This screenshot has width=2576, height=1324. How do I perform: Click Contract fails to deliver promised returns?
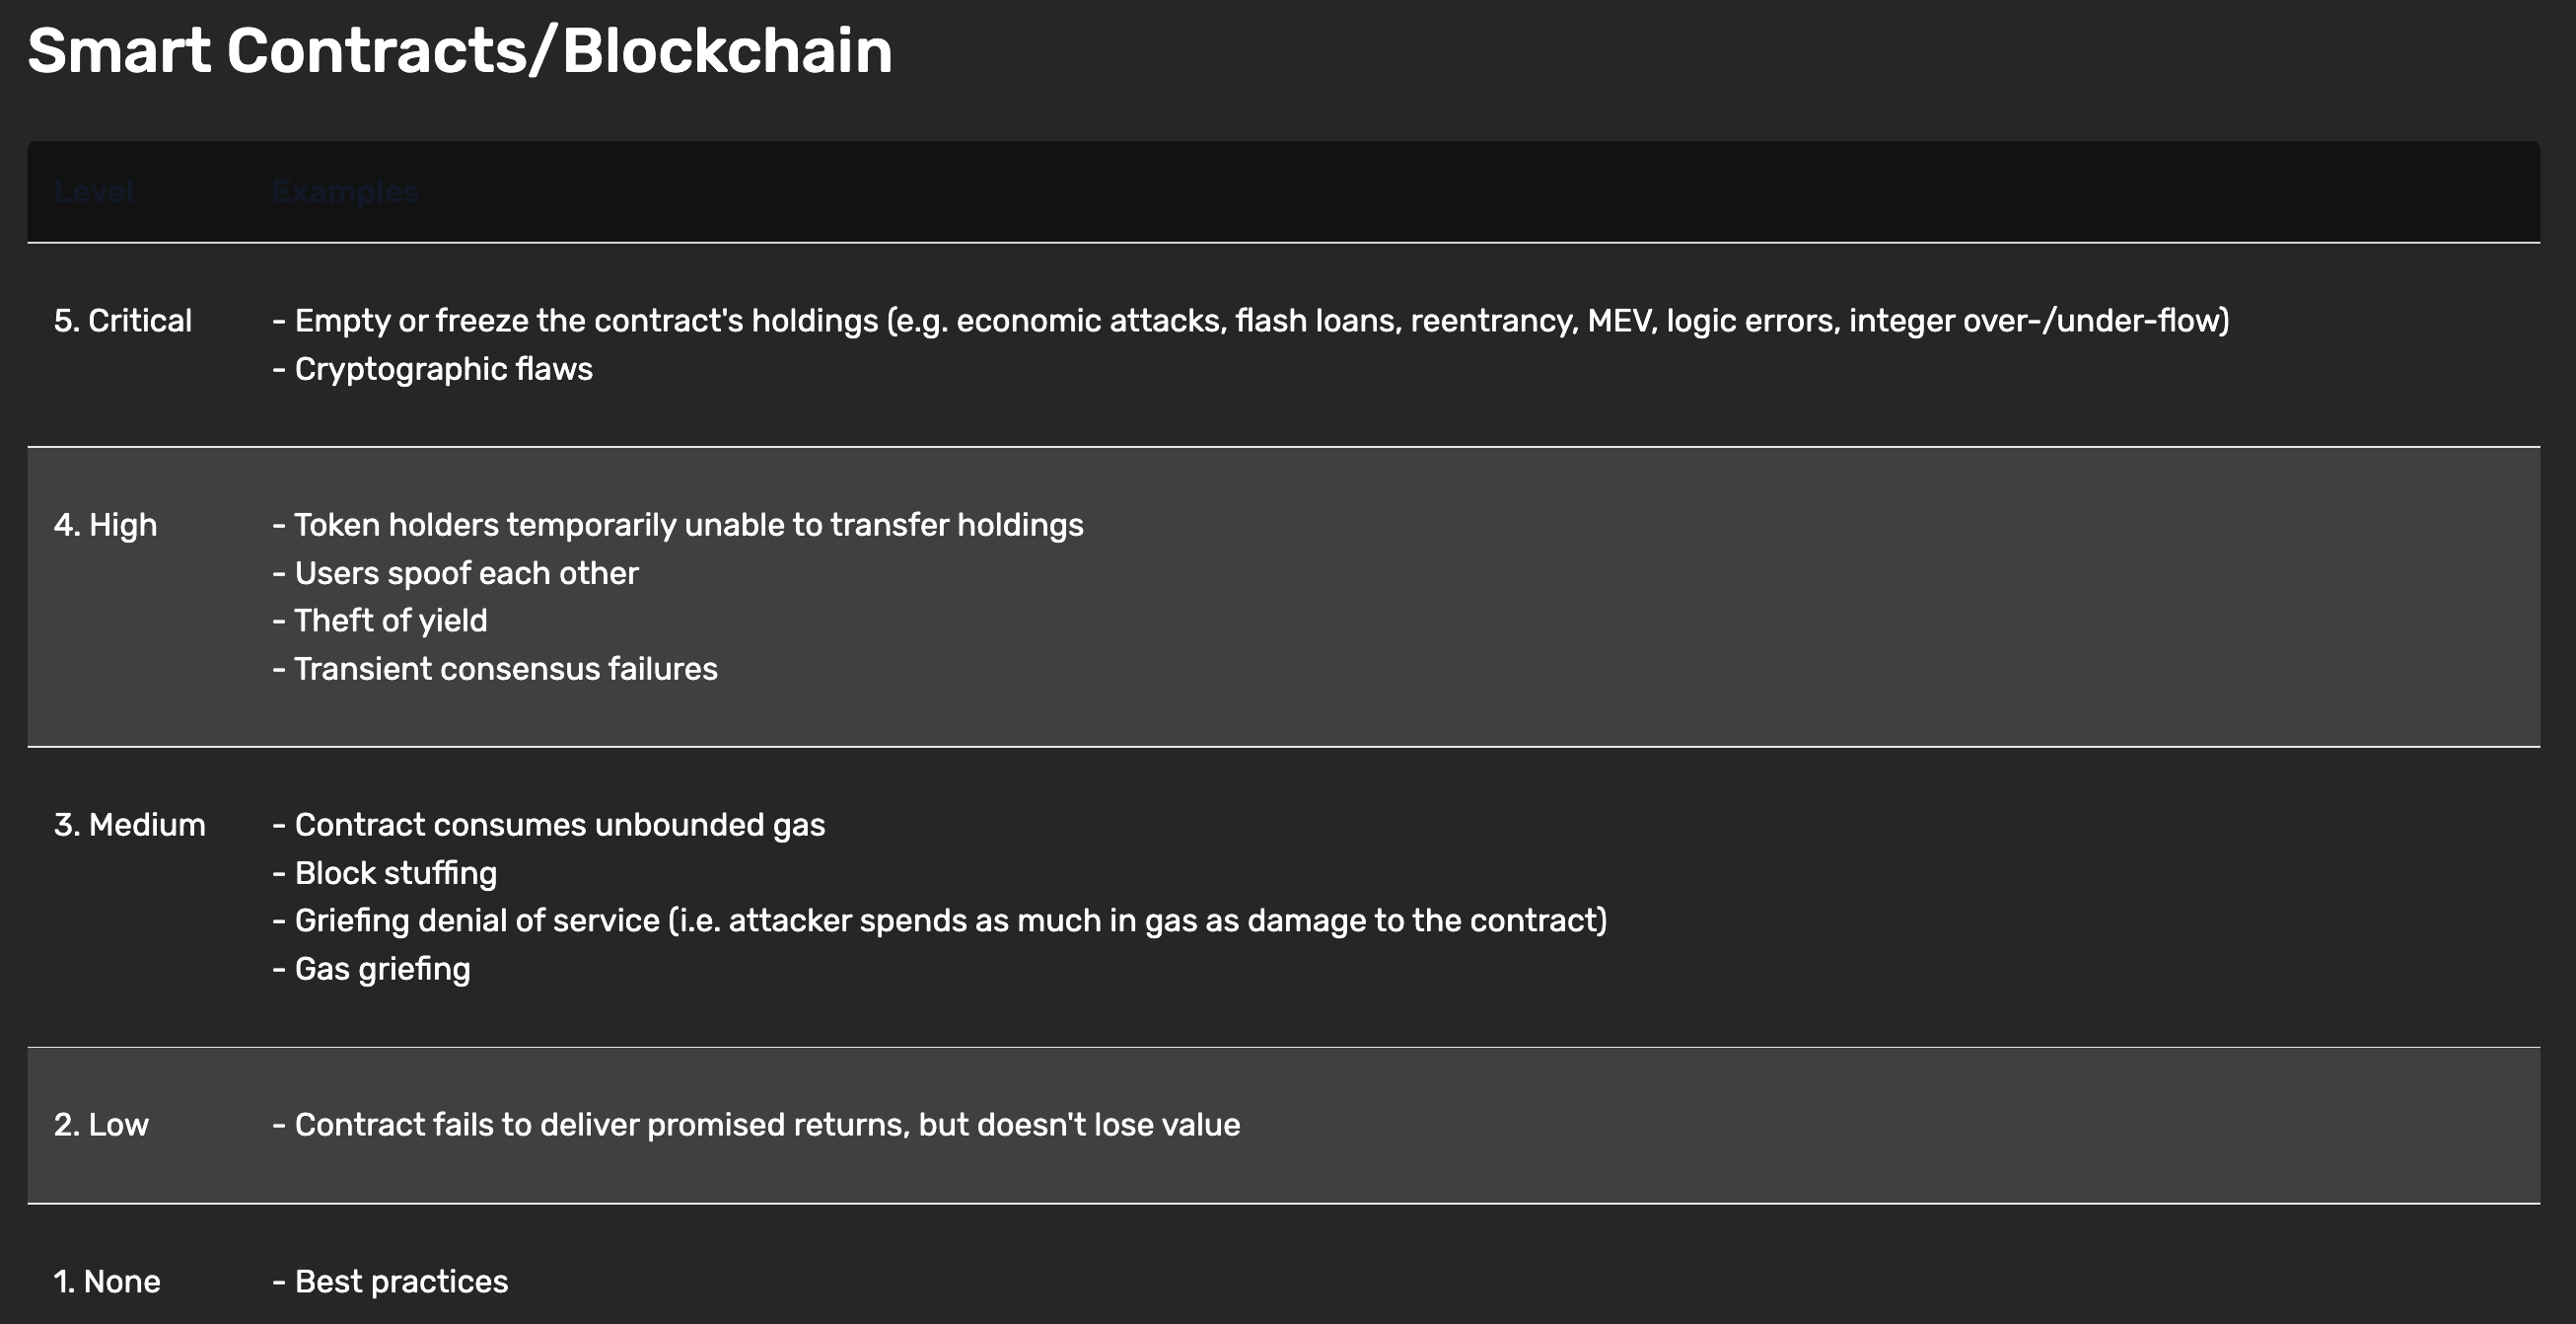tap(756, 1125)
